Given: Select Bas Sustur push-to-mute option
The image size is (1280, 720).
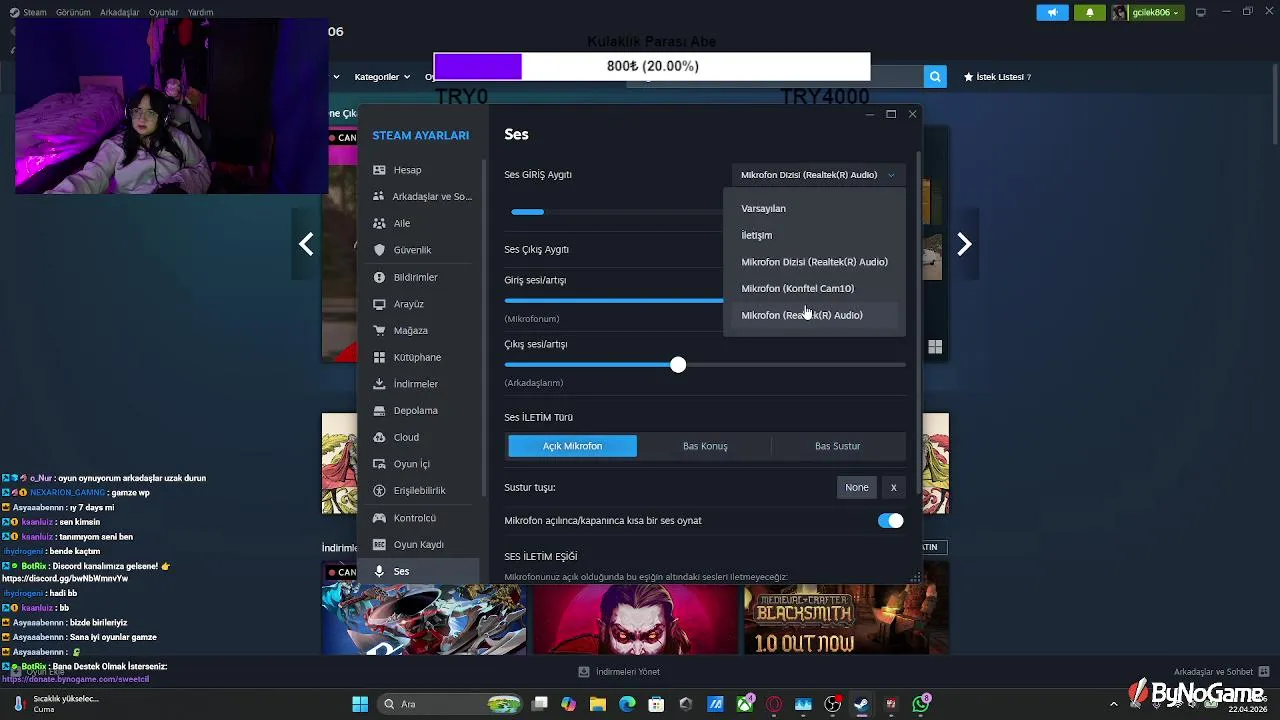Looking at the screenshot, I should 837,446.
